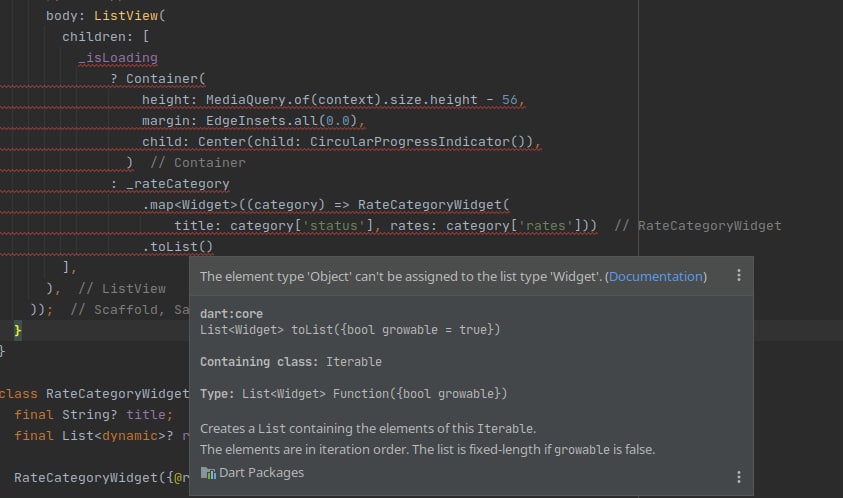Image resolution: width=843 pixels, height=498 pixels.
Task: Click 'margin: EdgeInsets.all(0.0),' line
Action: click(253, 120)
